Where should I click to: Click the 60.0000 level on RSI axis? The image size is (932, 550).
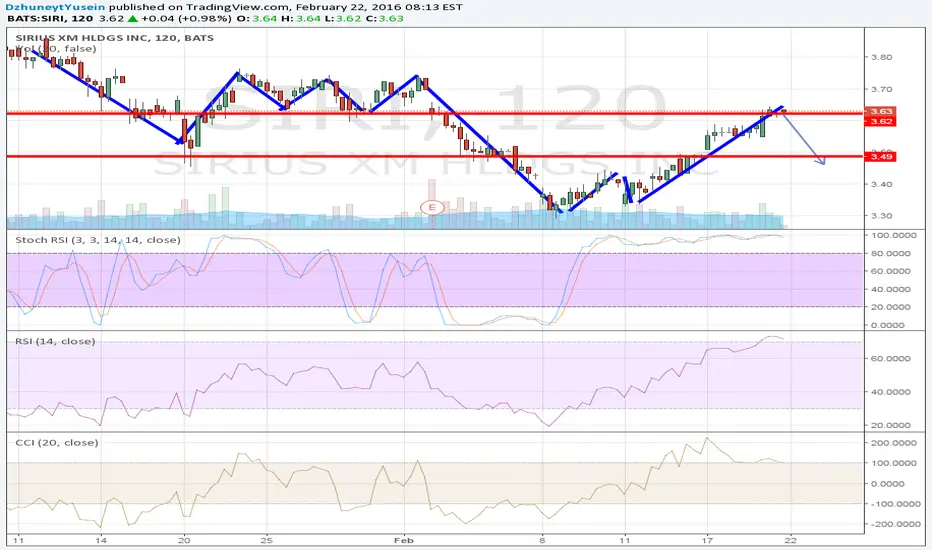click(890, 359)
